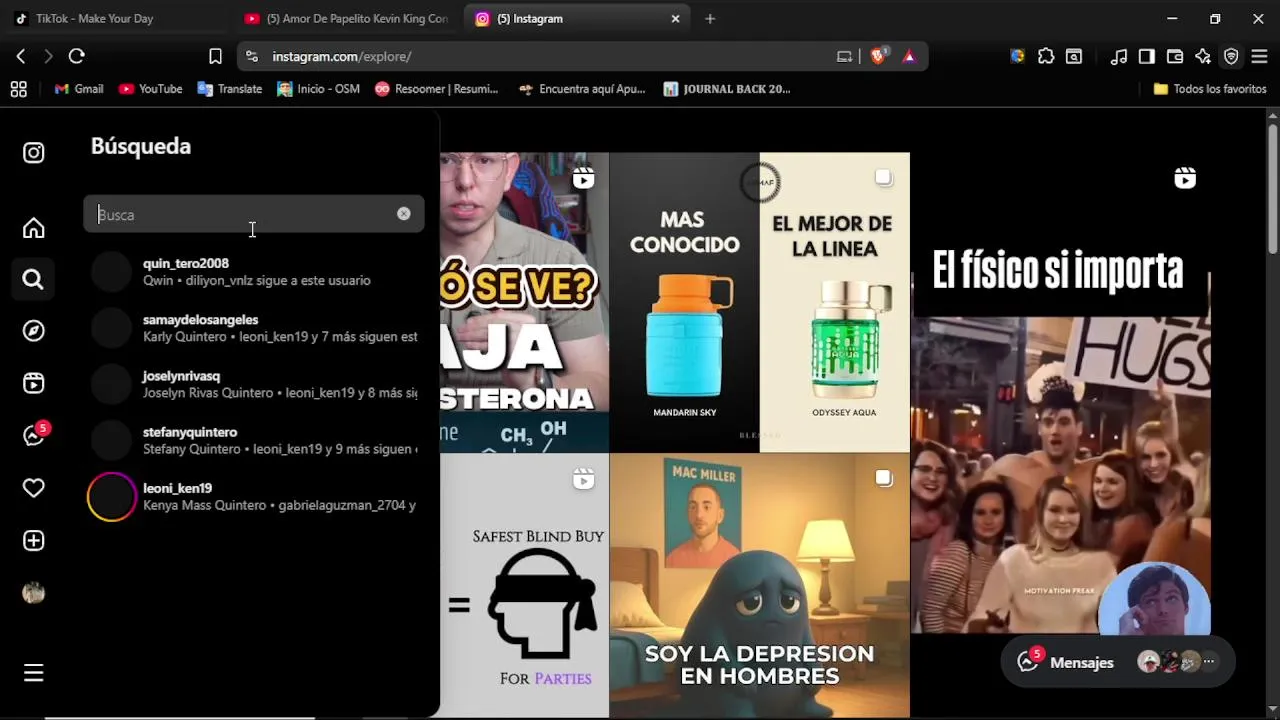Select search result quin_tero2008

point(254,272)
